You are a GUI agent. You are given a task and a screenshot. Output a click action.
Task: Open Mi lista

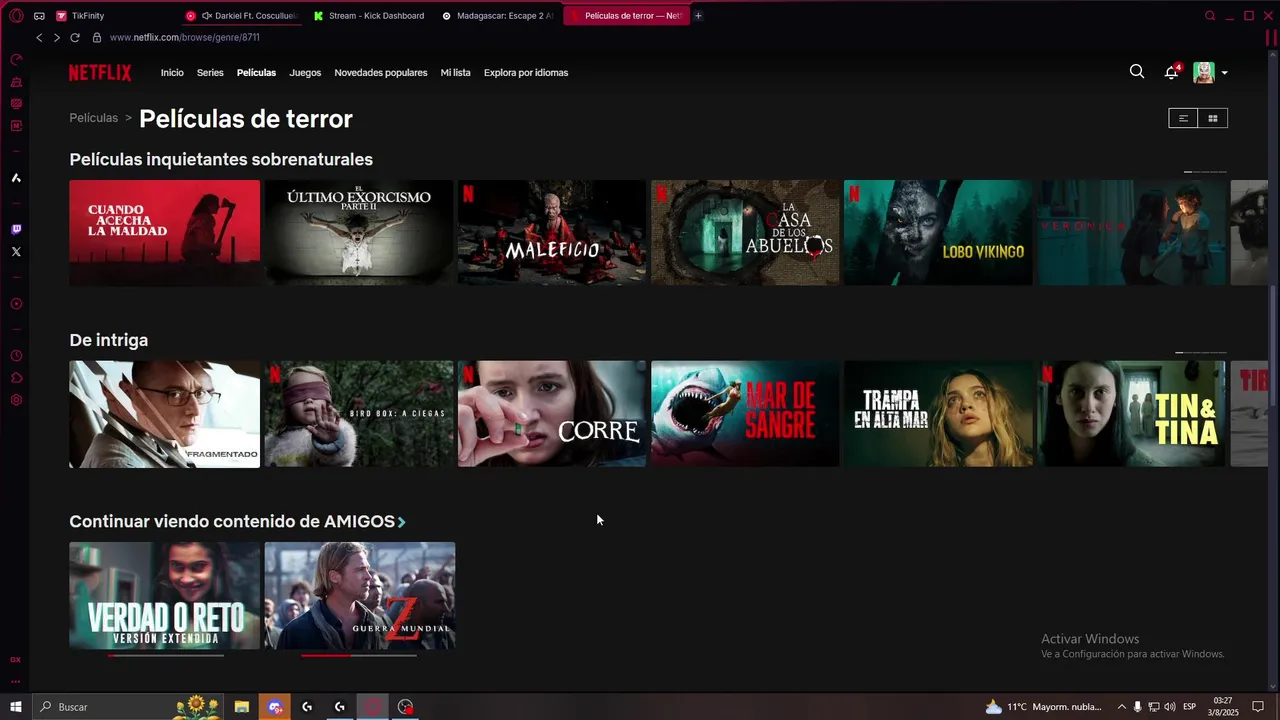click(x=455, y=73)
